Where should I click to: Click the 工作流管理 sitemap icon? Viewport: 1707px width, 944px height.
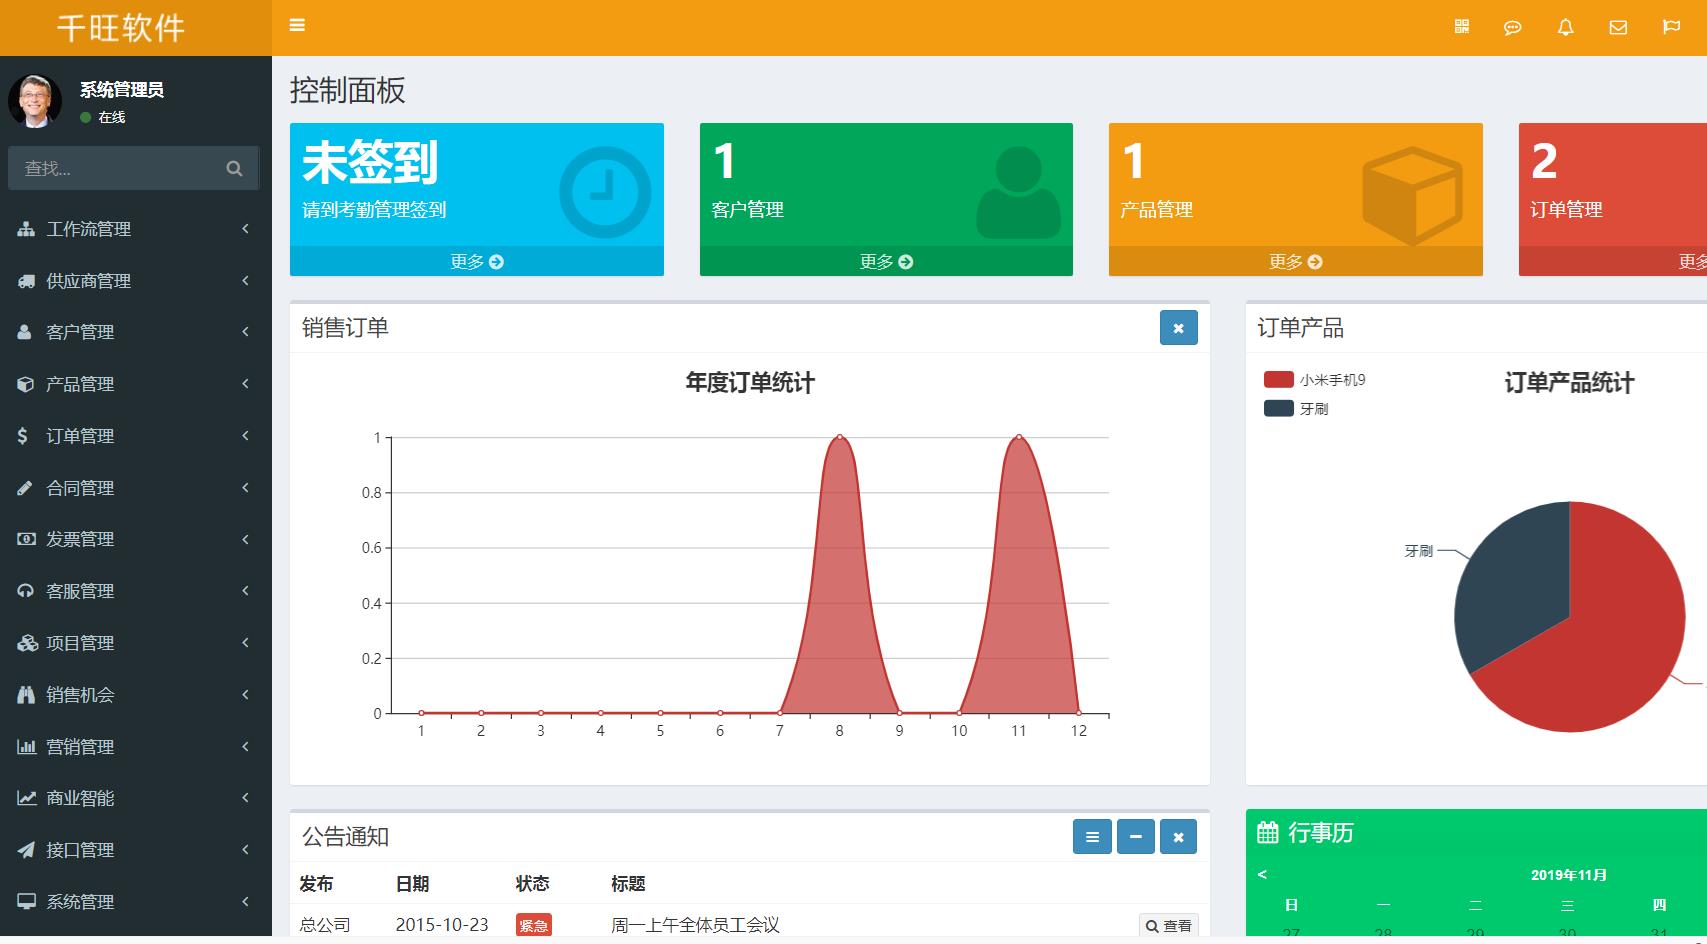[x=26, y=229]
